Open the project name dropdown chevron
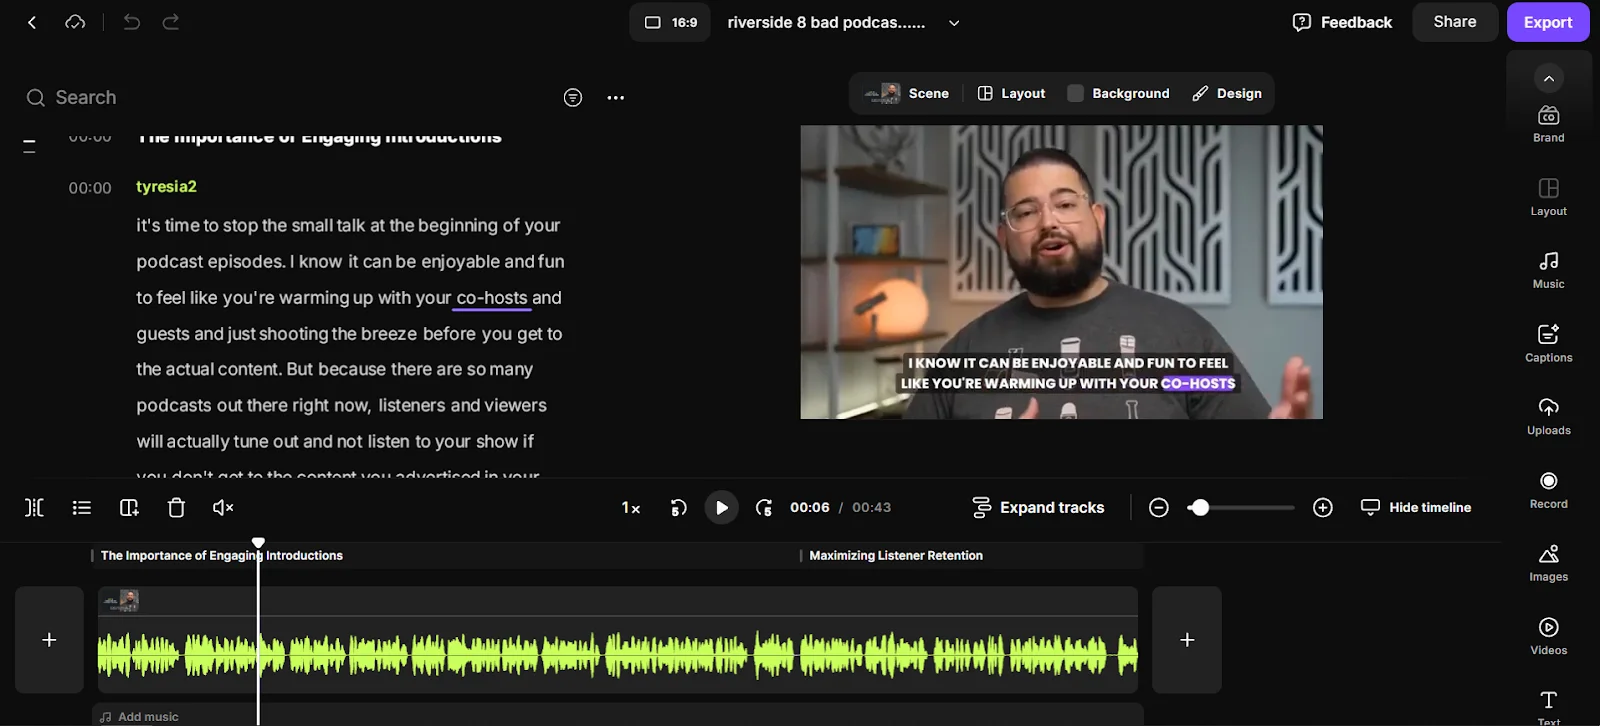This screenshot has height=726, width=1600. [954, 23]
